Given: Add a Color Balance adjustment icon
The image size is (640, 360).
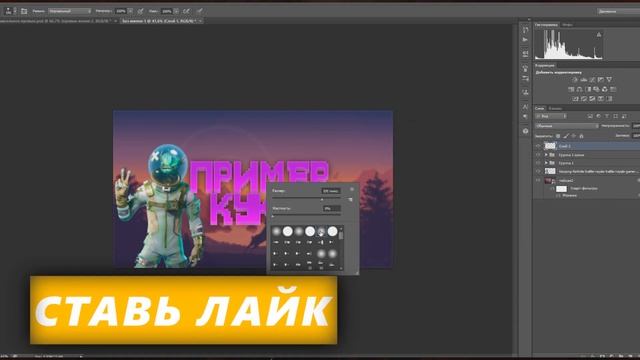Looking at the screenshot, I should pos(580,89).
